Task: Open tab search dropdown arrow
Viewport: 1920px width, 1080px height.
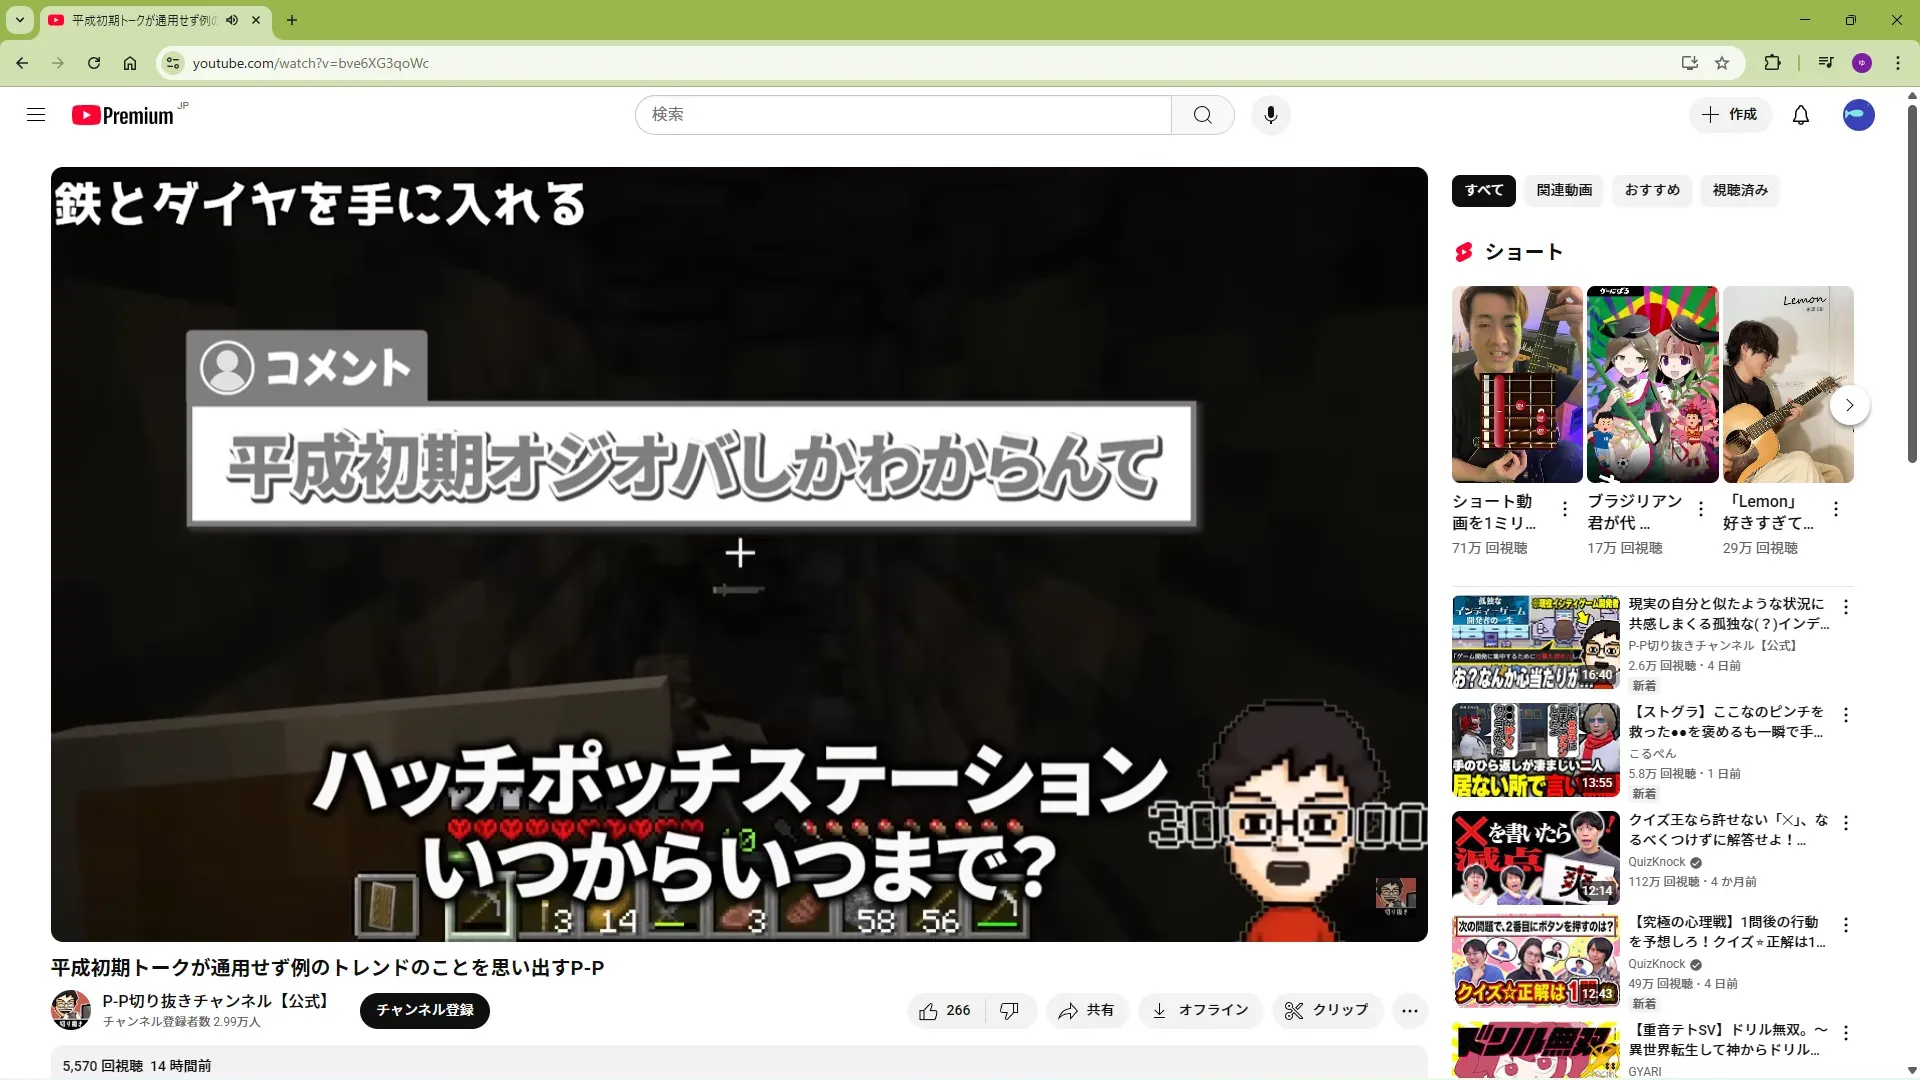Action: (x=19, y=20)
